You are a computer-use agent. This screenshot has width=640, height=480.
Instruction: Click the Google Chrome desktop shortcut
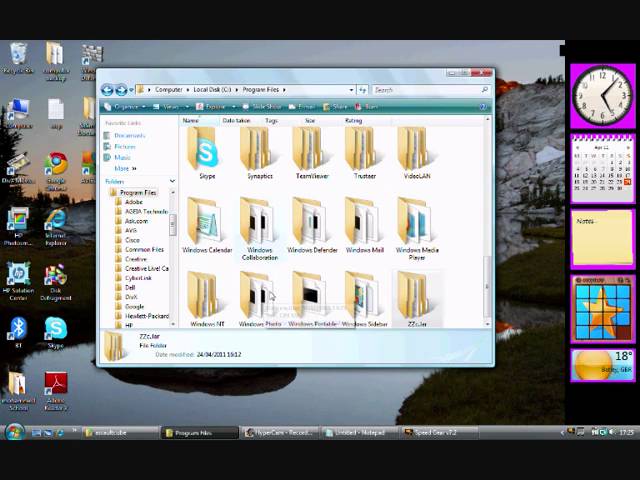coord(56,171)
